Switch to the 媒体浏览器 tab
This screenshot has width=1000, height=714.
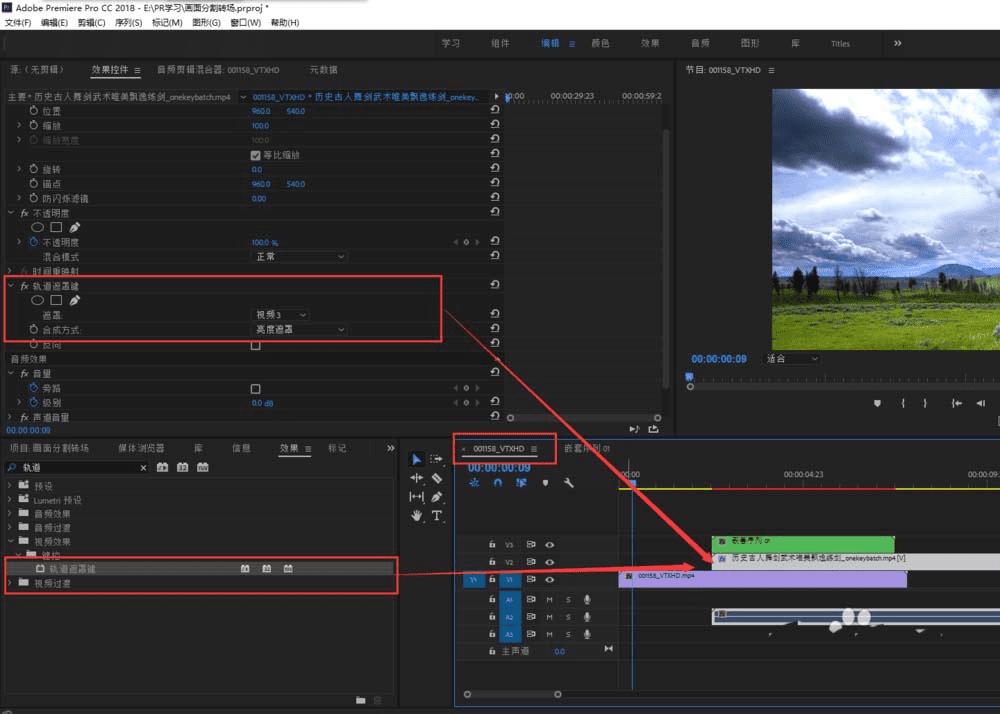tap(141, 448)
